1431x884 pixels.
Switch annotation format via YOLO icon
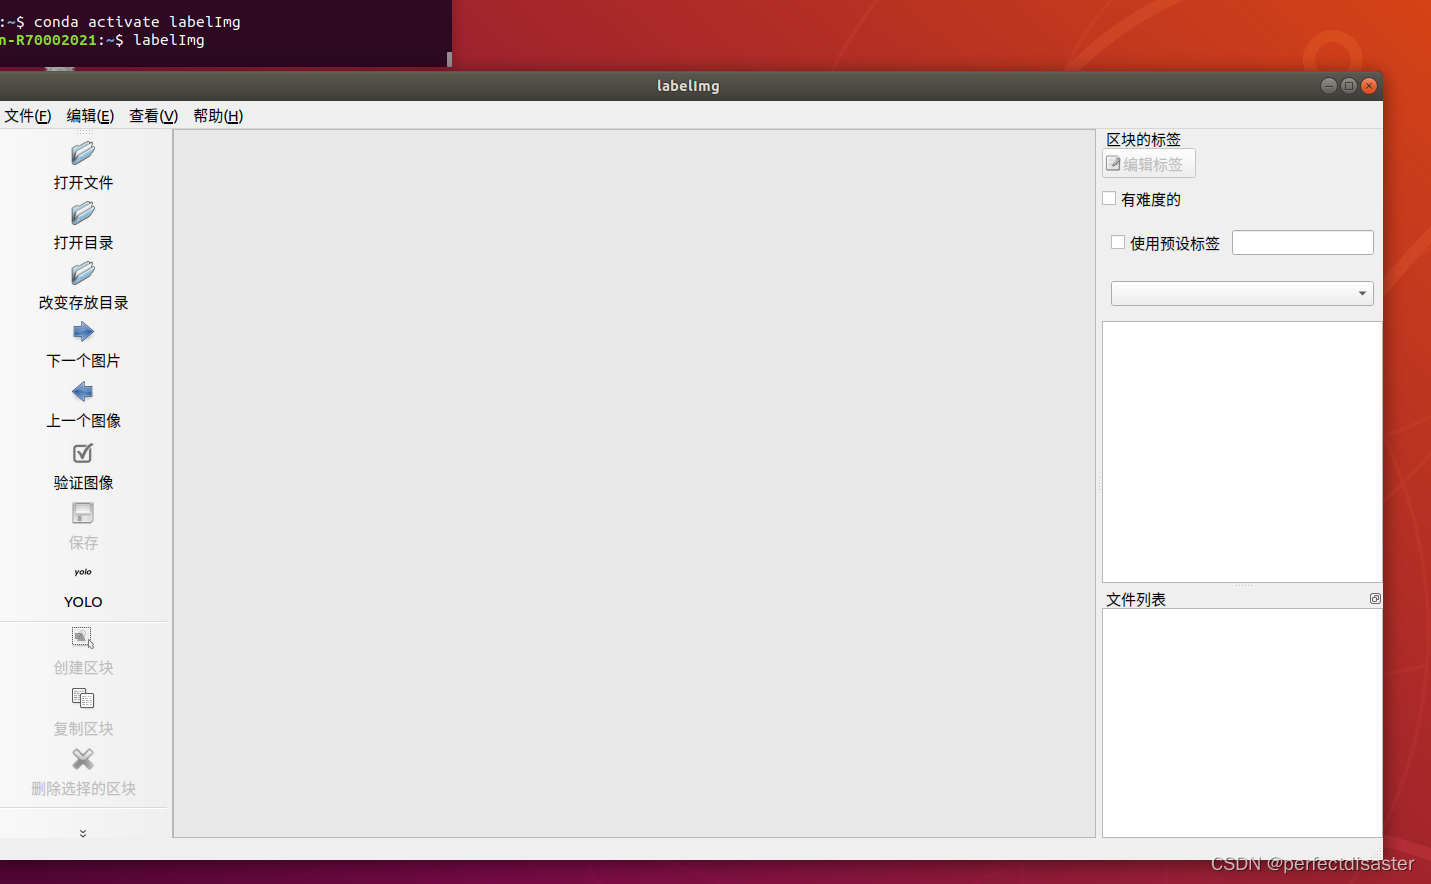pos(83,573)
